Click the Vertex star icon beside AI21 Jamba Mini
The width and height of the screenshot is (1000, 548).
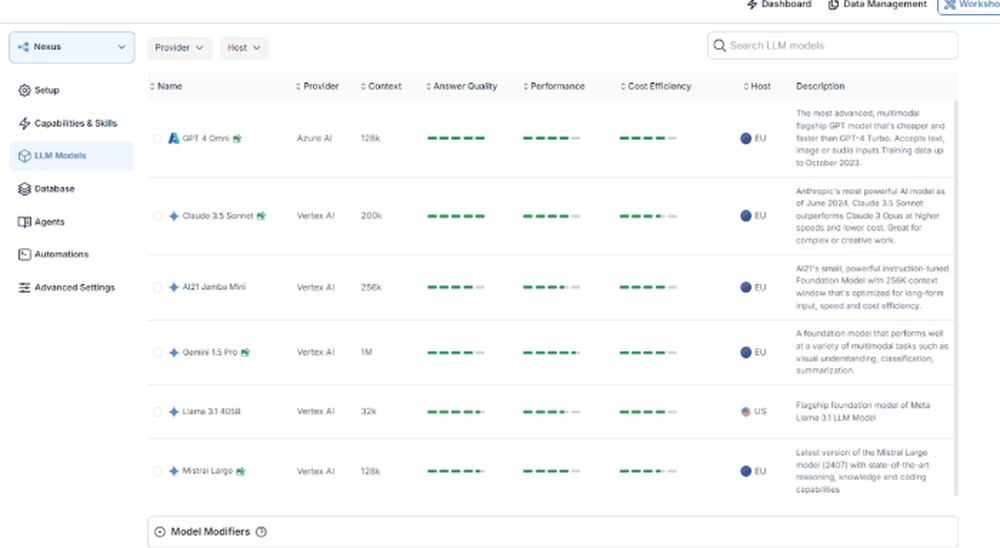click(173, 287)
